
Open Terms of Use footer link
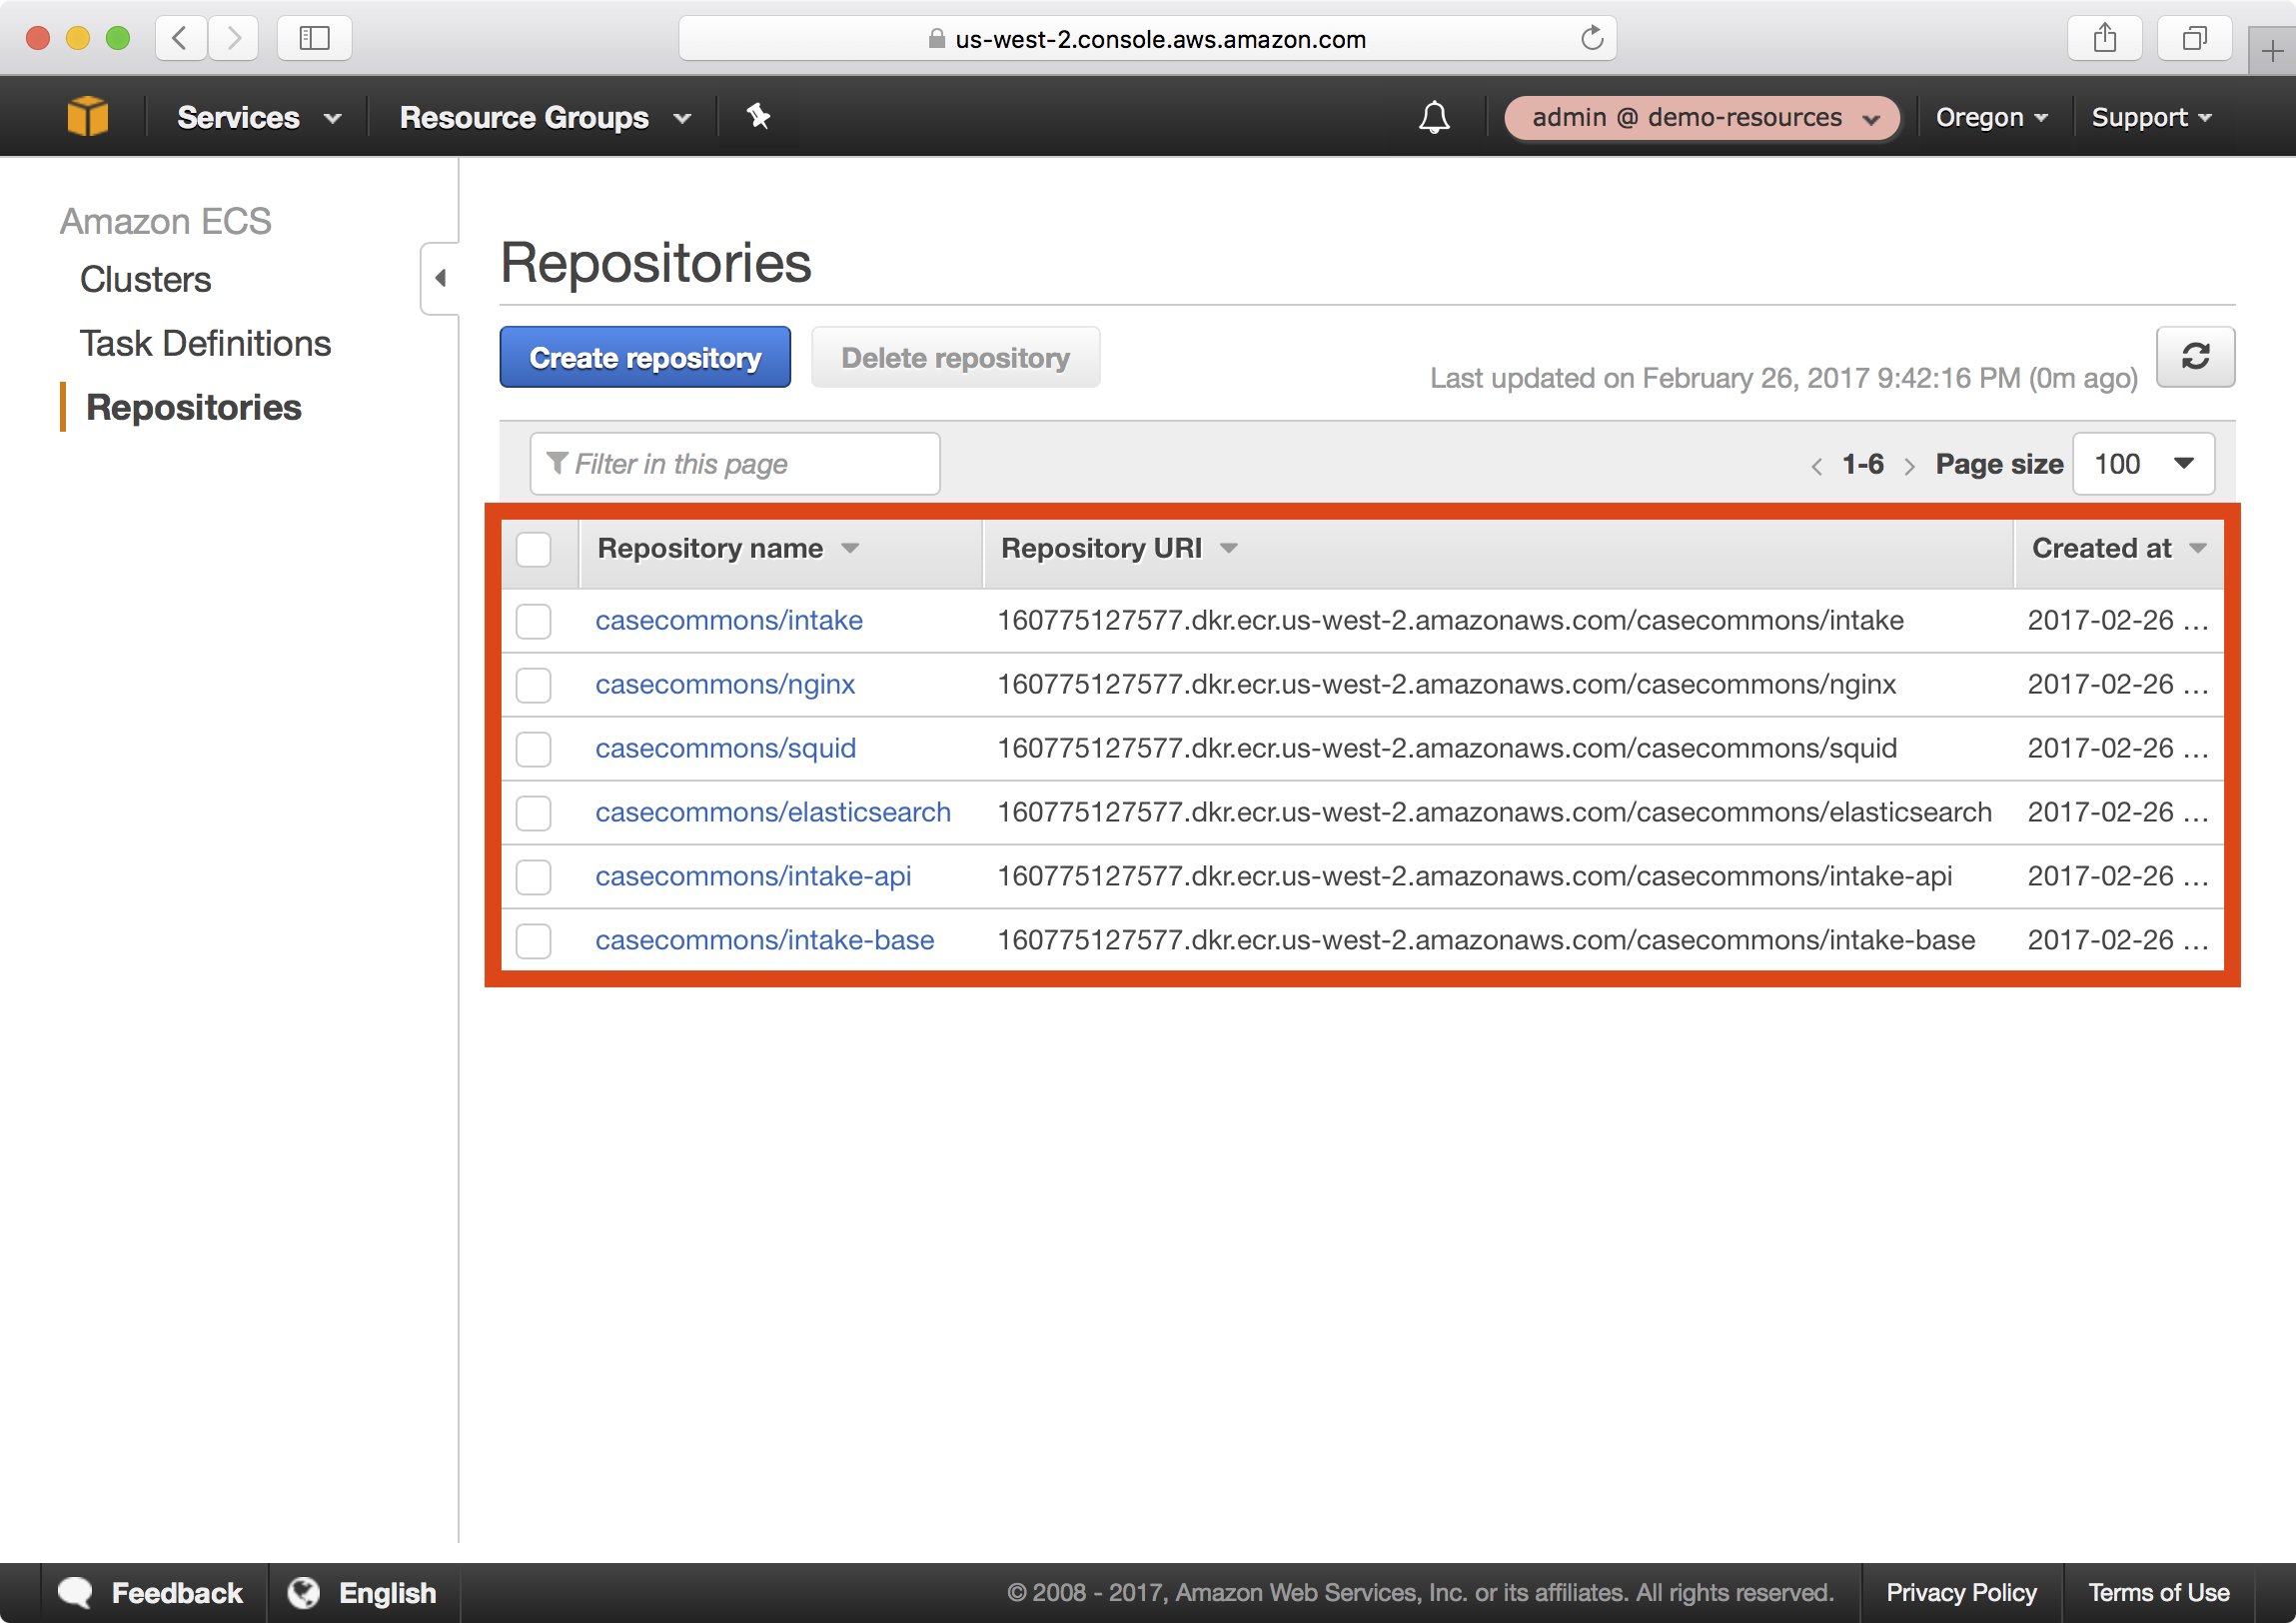[2158, 1592]
